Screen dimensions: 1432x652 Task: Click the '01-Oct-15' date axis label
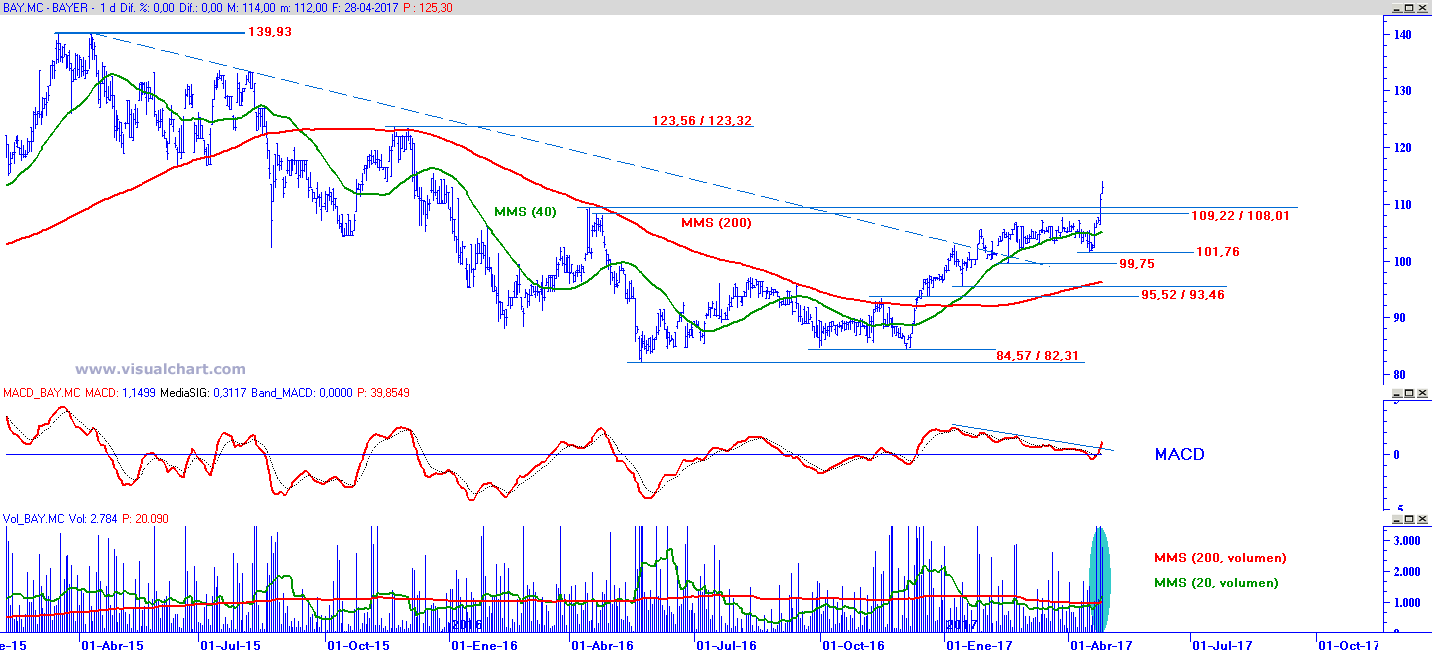358,646
